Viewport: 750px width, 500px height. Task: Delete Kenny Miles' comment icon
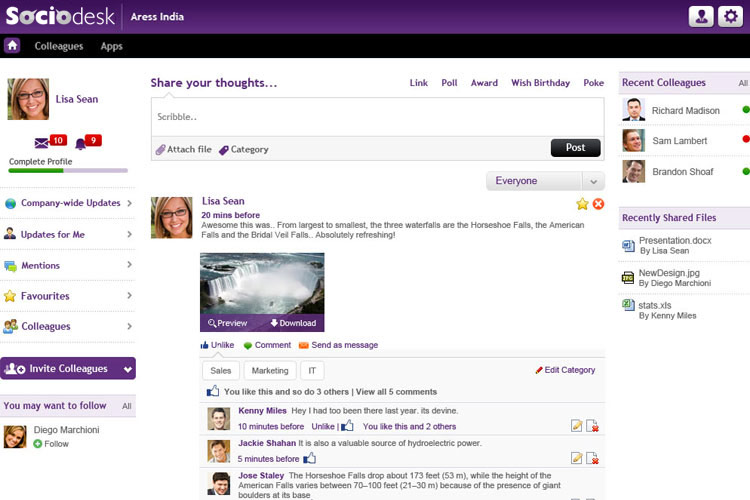[x=592, y=425]
